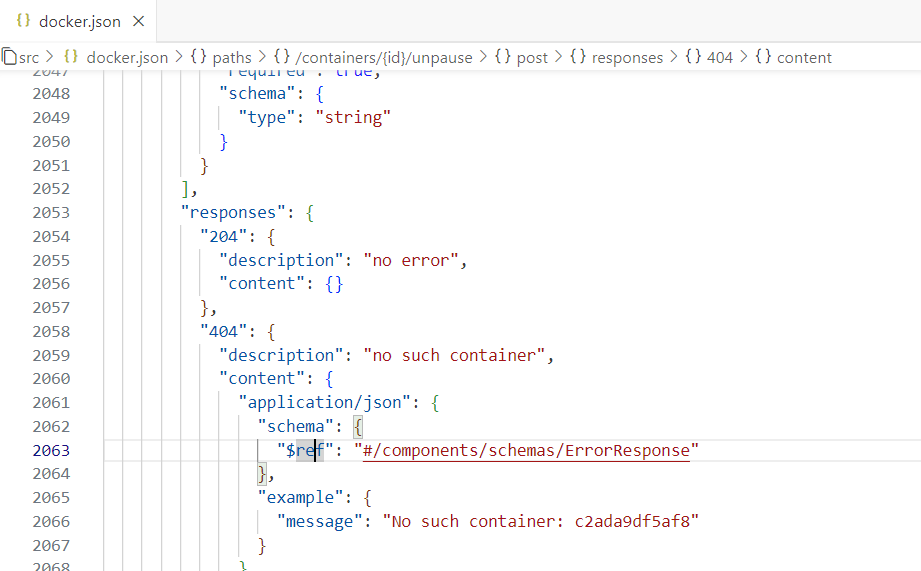The height and width of the screenshot is (571, 921).
Task: Open the paths breadcrumb segment
Action: [232, 58]
